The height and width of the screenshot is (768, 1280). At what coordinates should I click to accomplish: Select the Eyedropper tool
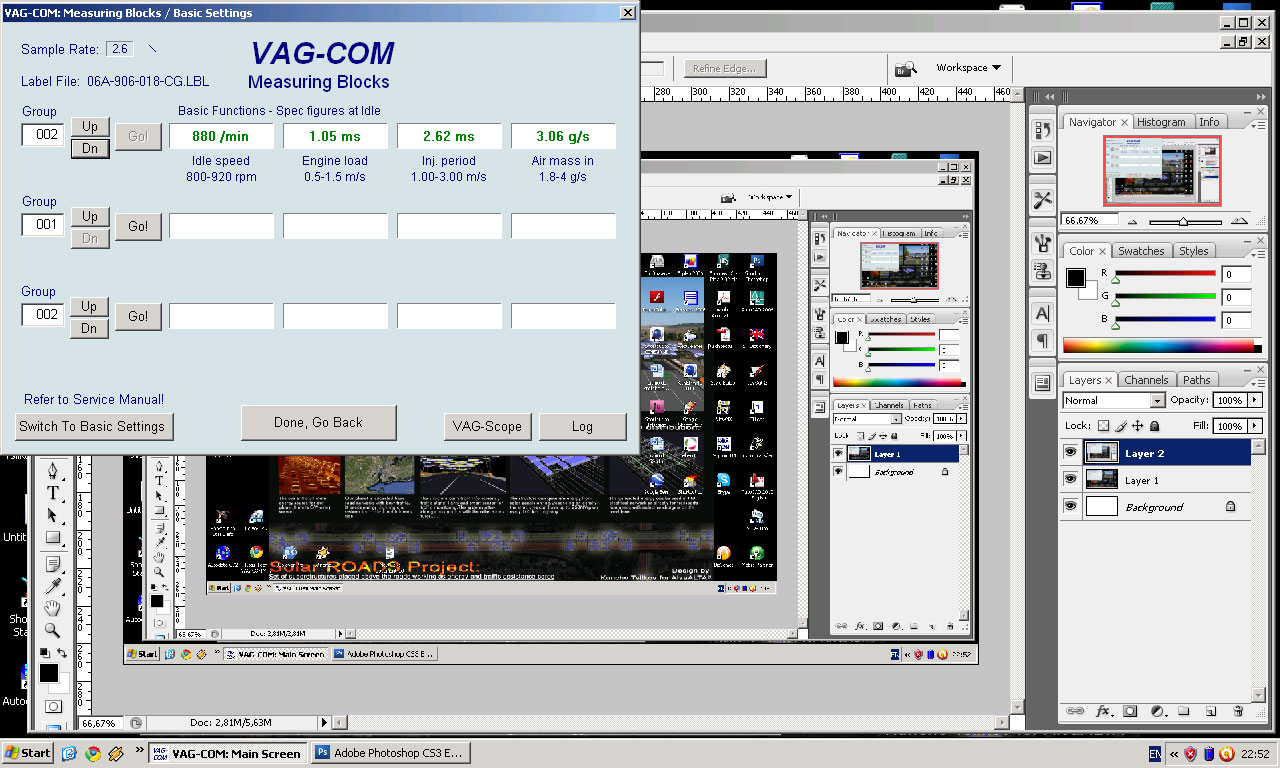(52, 586)
